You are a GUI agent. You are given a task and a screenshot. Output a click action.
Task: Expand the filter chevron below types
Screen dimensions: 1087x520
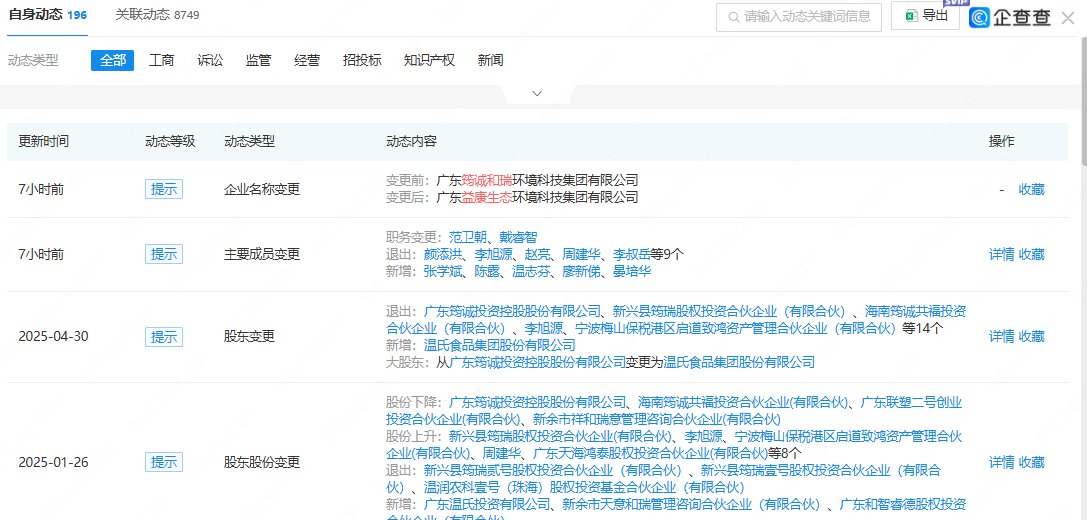coord(537,94)
